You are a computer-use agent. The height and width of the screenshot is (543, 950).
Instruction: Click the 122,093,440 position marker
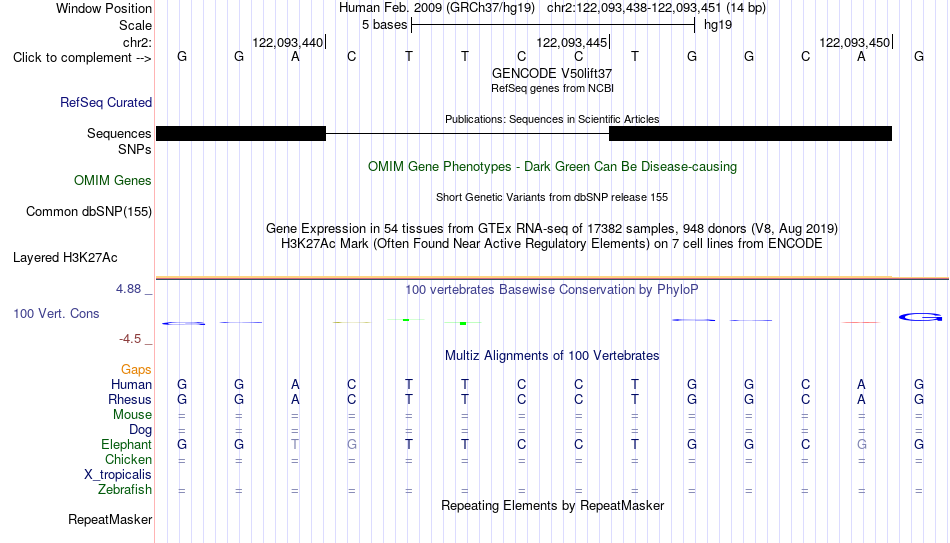click(x=288, y=42)
